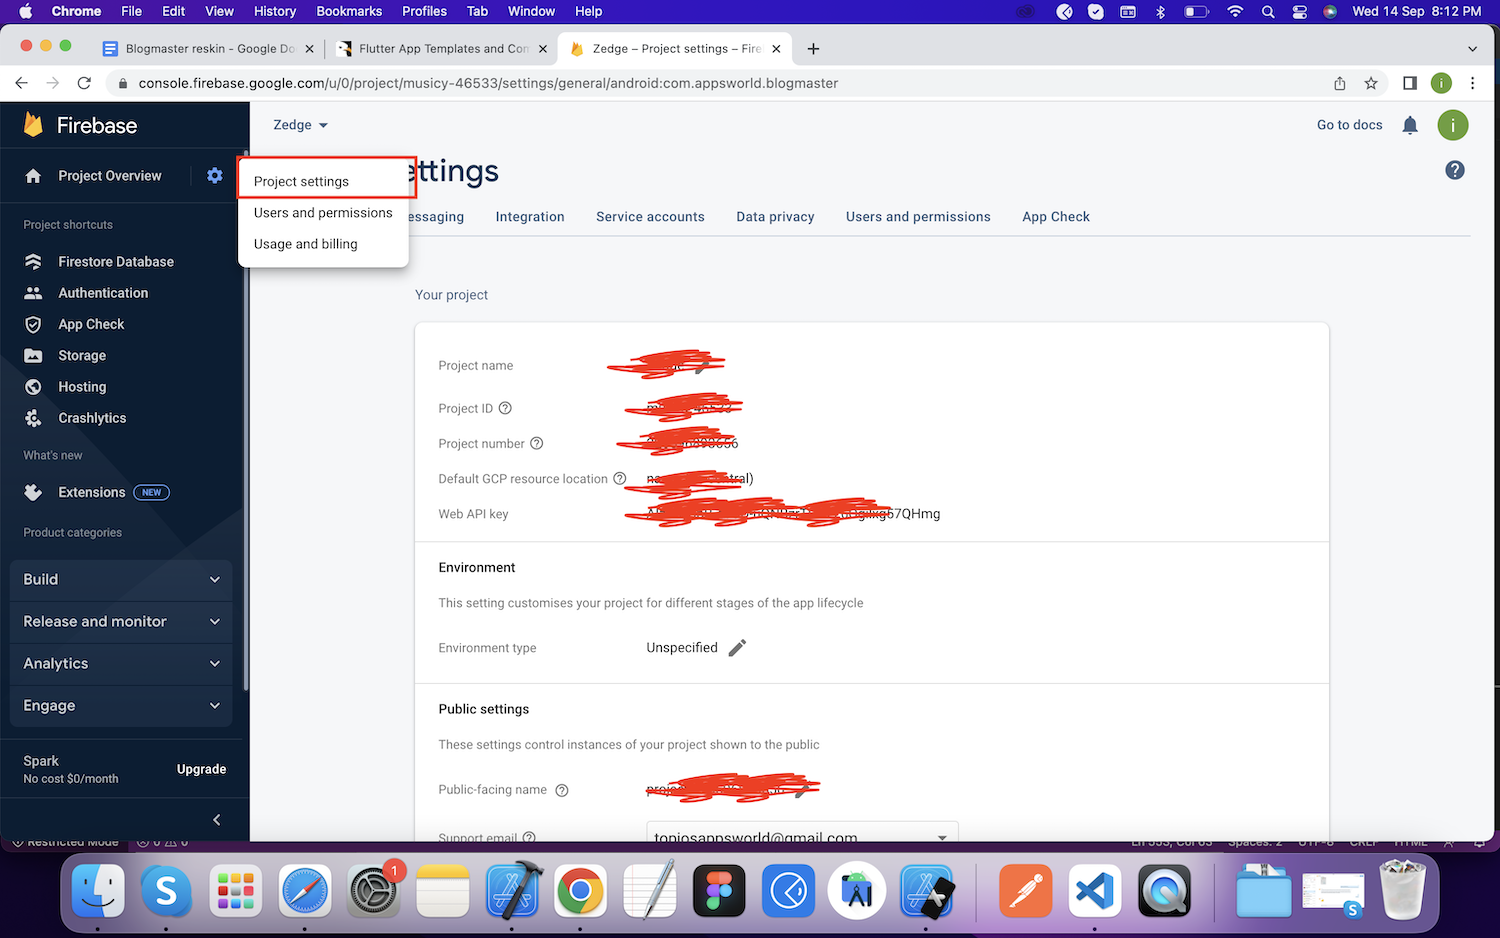1500x938 pixels.
Task: Click the Upgrade plan button
Action: pyautogui.click(x=201, y=769)
